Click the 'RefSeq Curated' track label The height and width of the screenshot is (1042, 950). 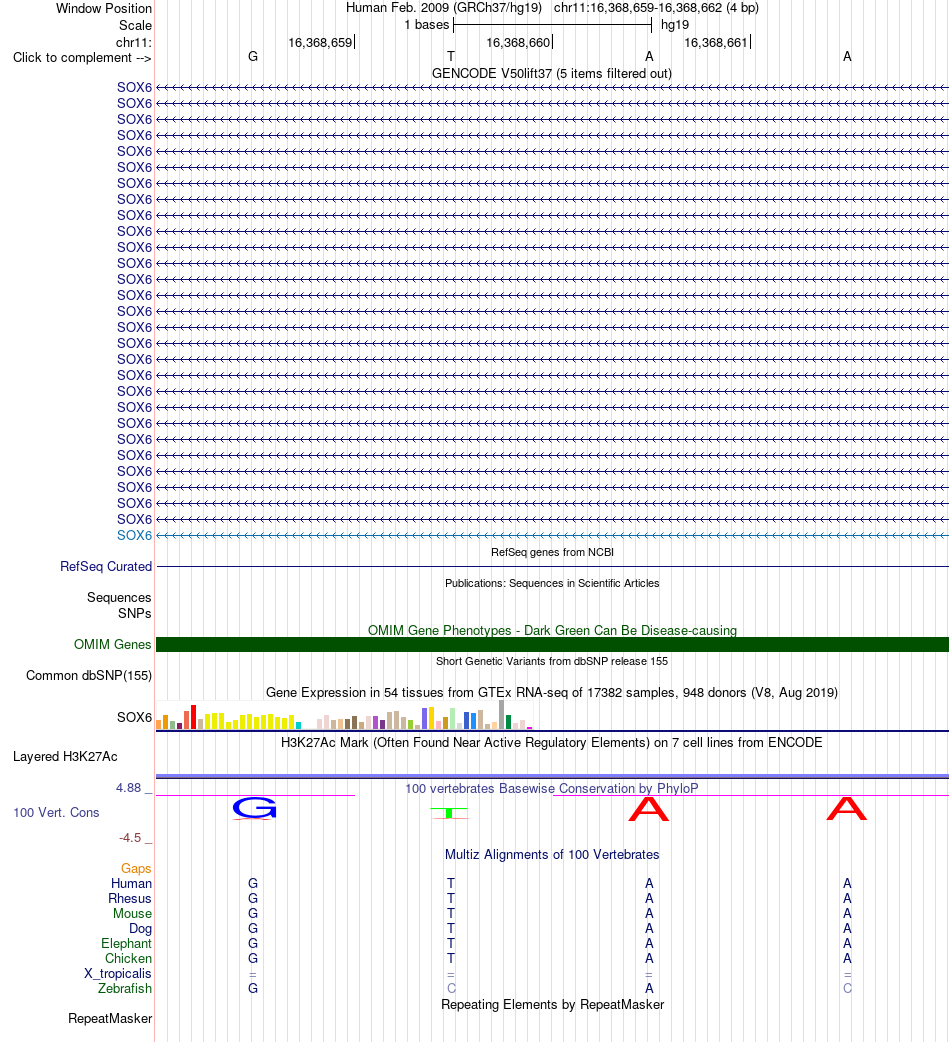106,567
